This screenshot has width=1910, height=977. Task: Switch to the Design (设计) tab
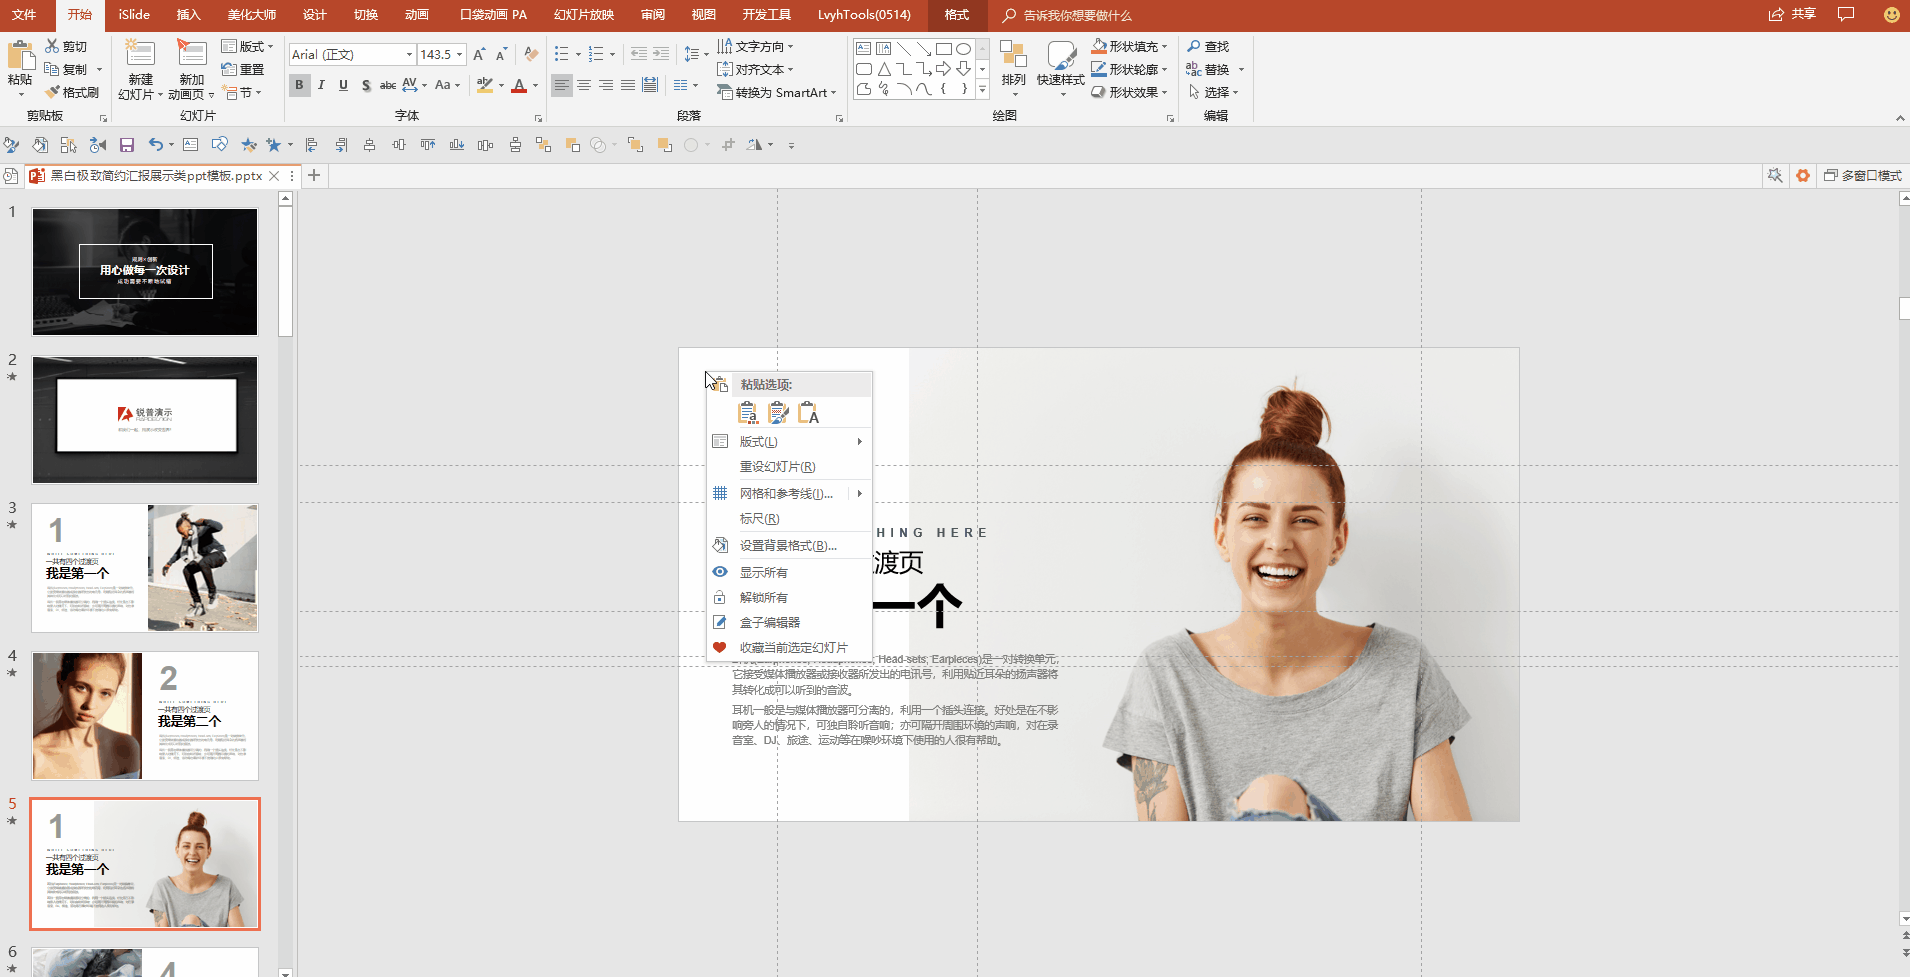pos(314,15)
